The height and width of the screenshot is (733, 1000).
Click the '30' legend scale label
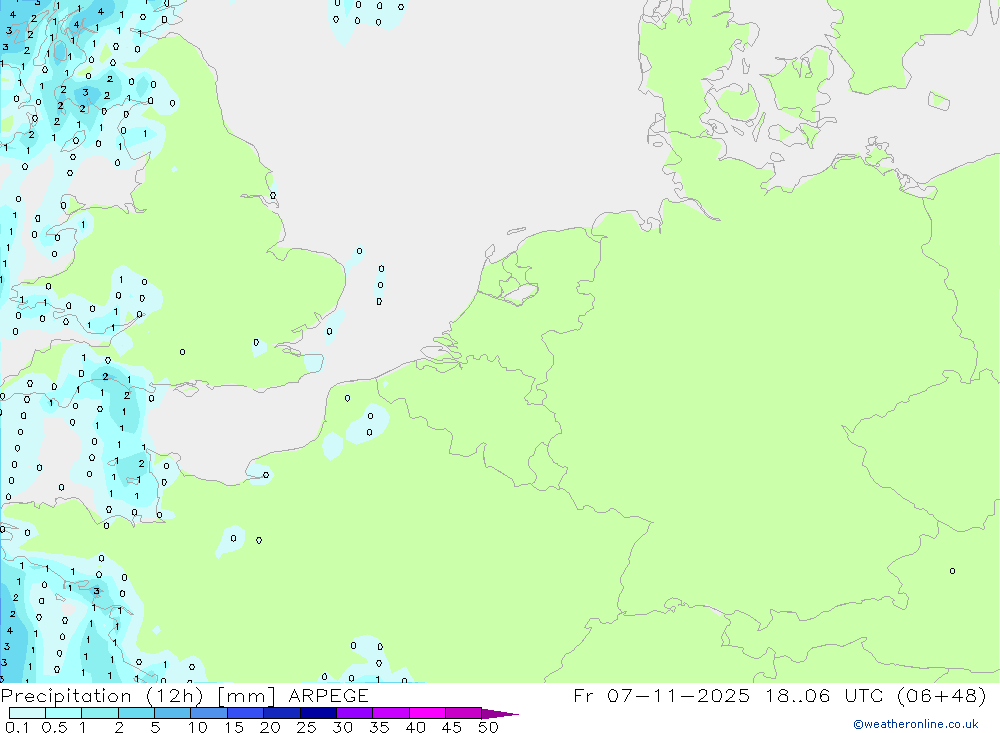coord(343,727)
